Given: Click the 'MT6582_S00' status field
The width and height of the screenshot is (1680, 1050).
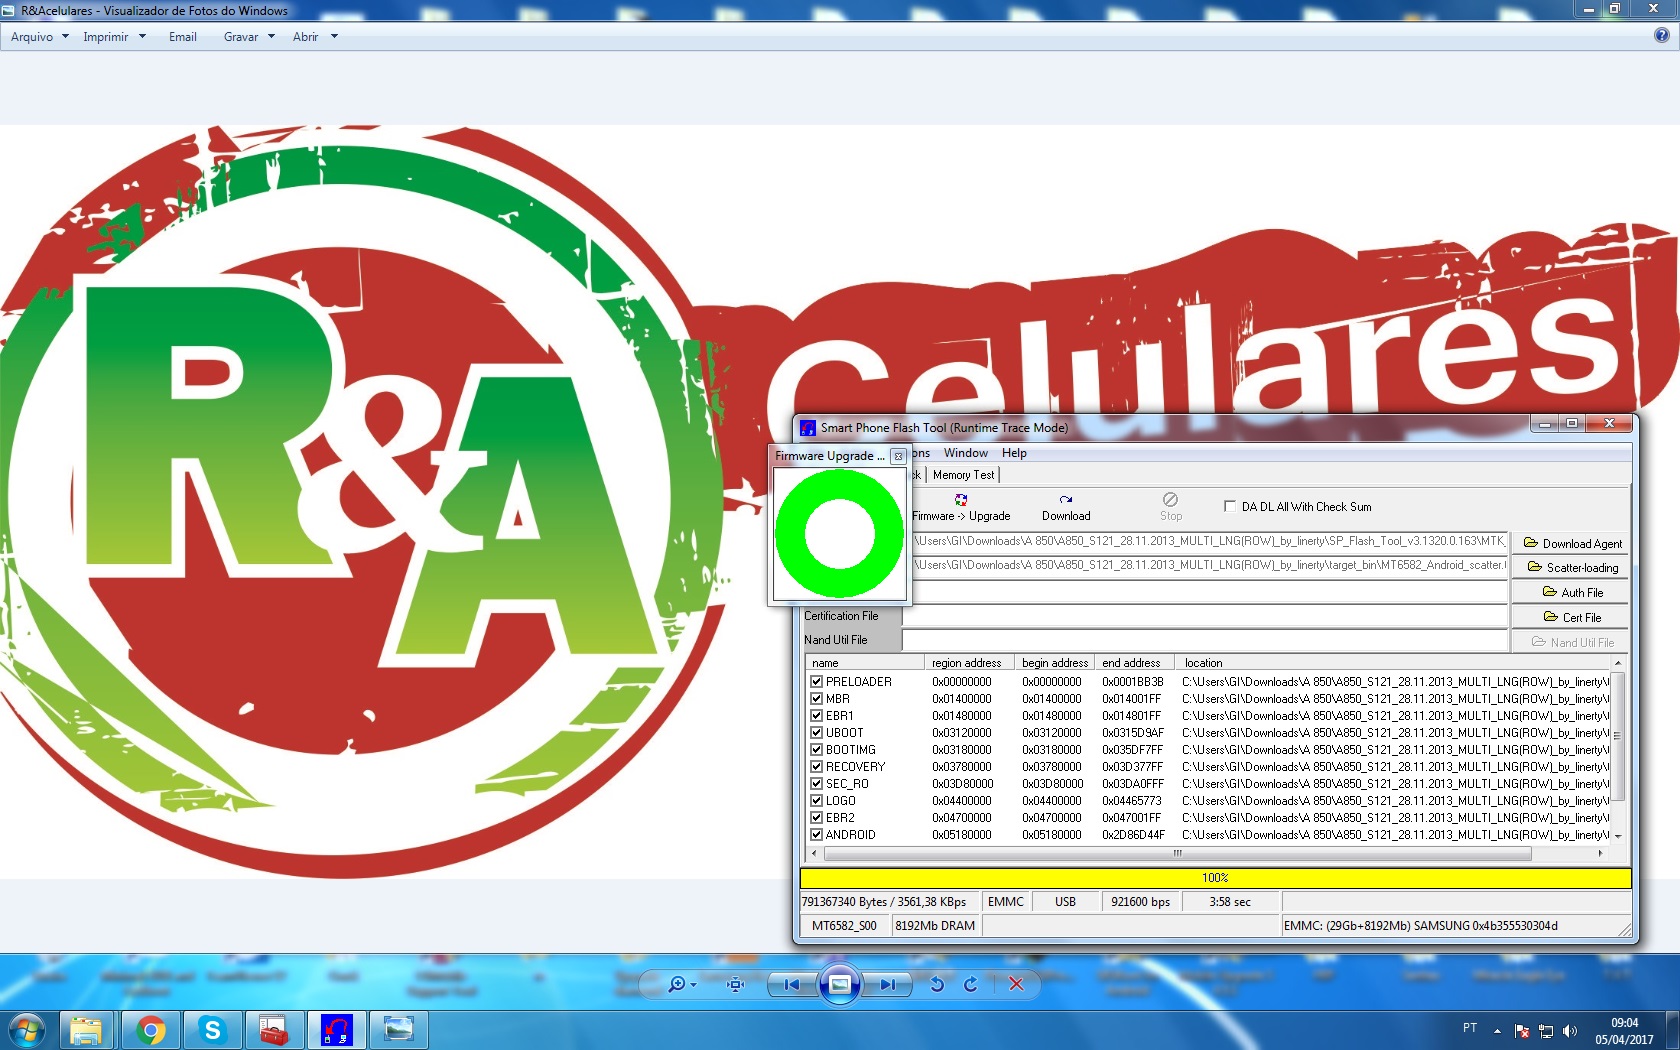Looking at the screenshot, I should (845, 926).
